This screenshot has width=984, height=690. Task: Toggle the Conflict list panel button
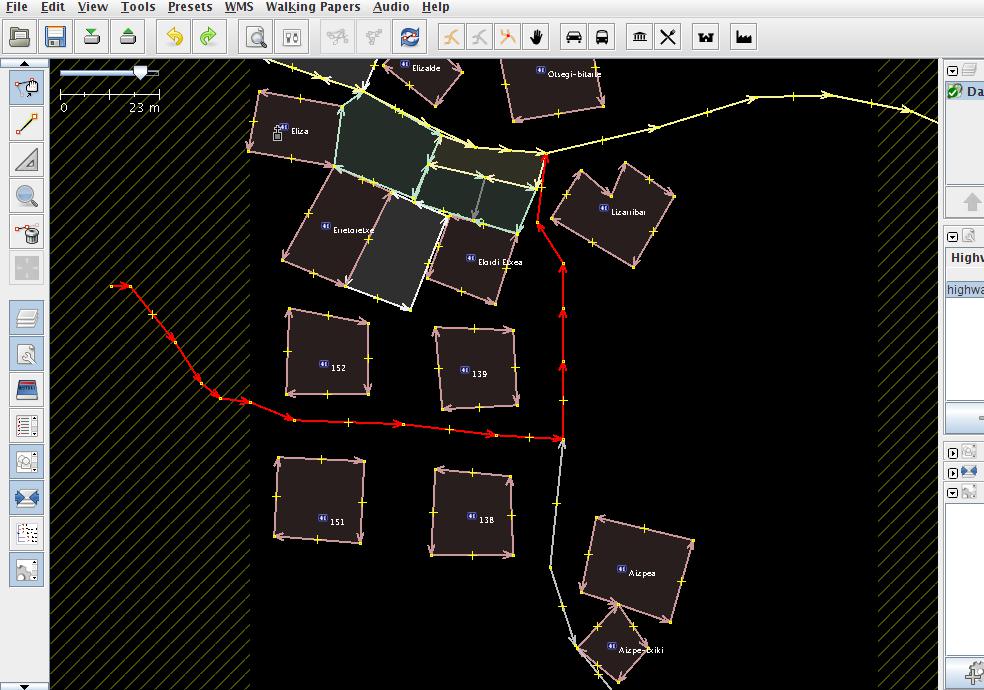tap(27, 497)
